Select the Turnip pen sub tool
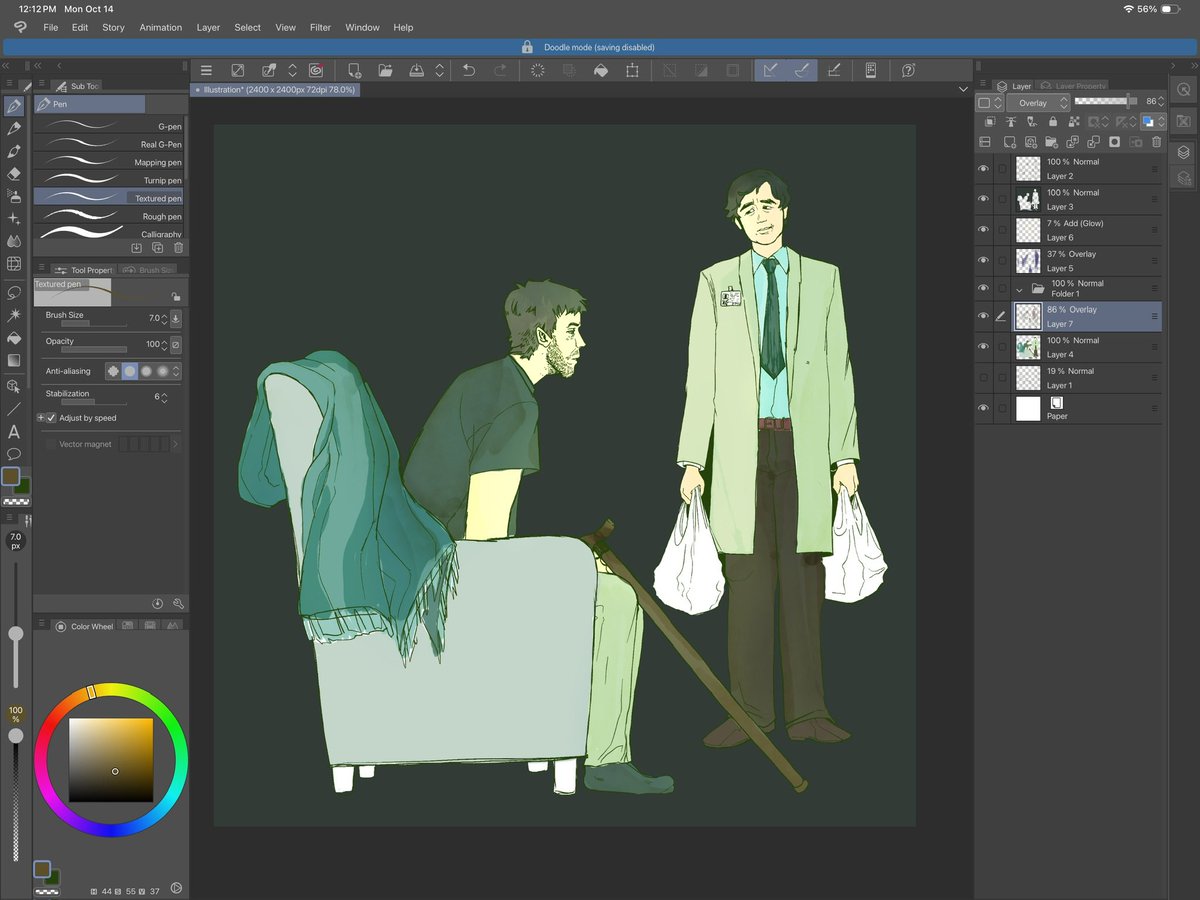Image resolution: width=1200 pixels, height=900 pixels. click(109, 180)
